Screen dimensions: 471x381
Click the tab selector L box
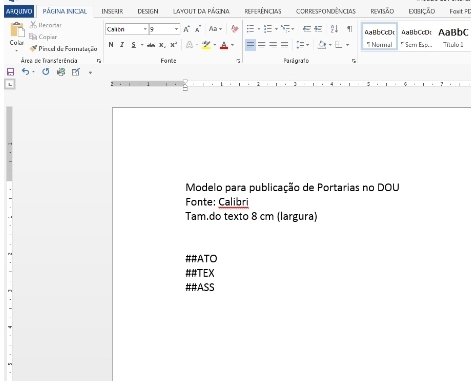(x=10, y=85)
